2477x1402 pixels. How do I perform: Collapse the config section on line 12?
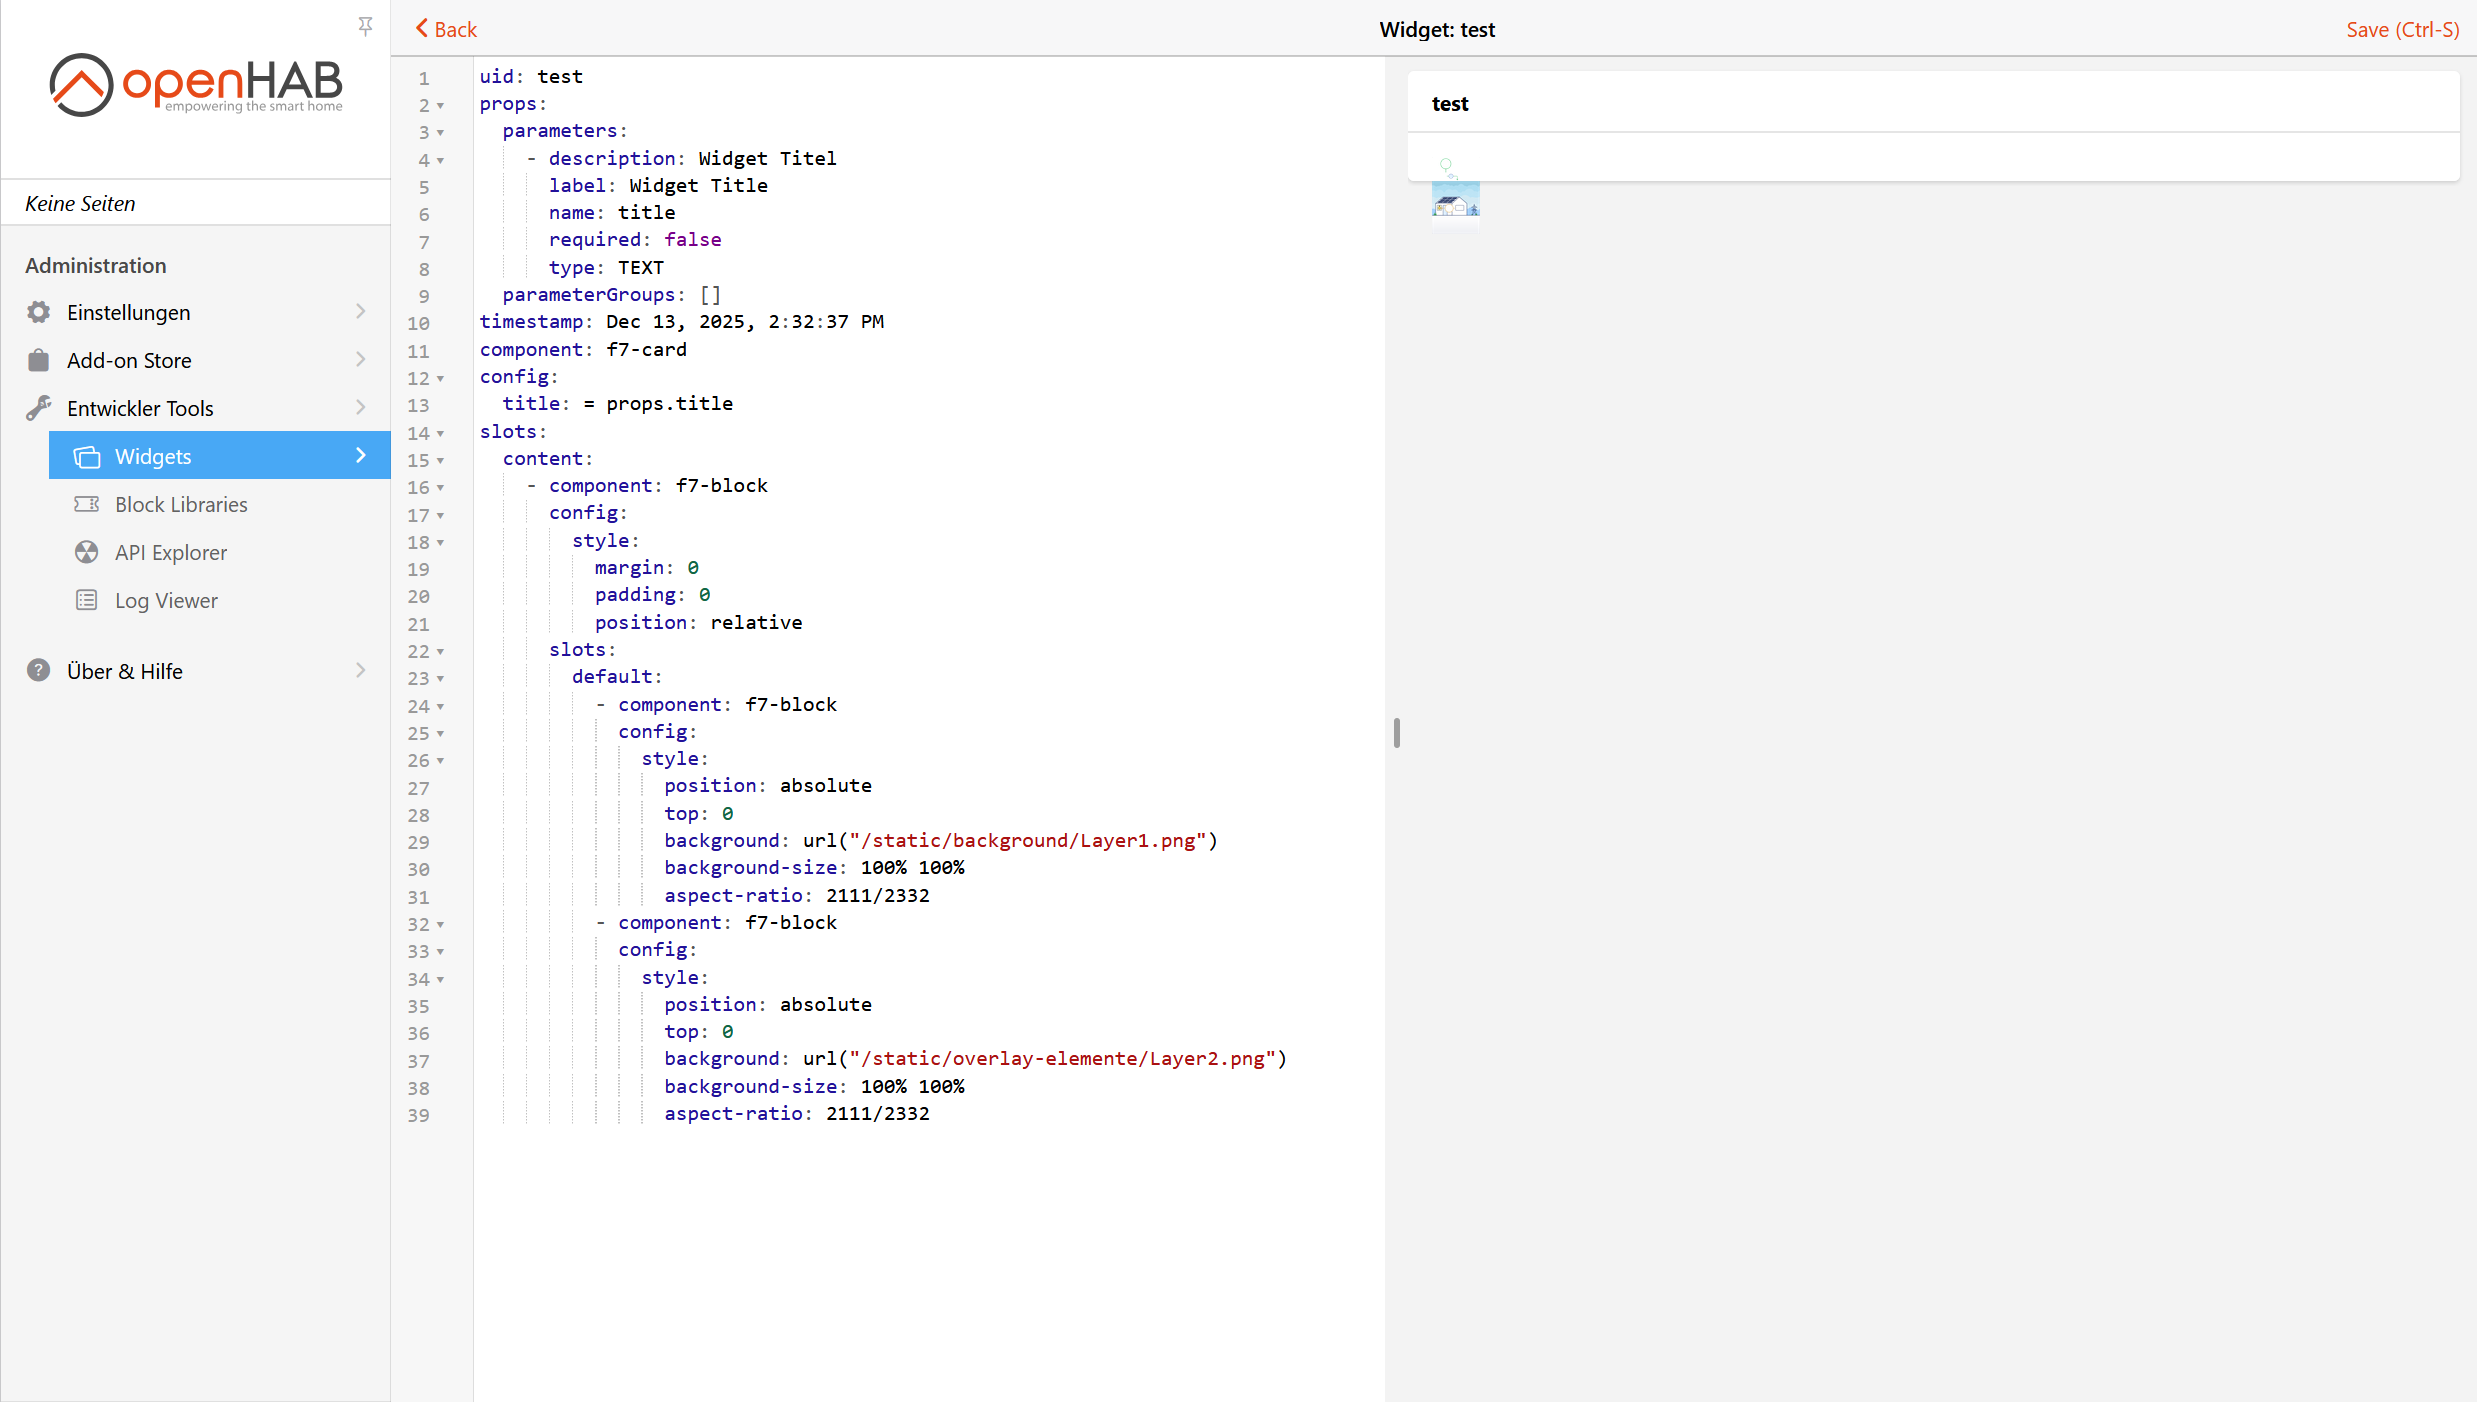pos(440,379)
